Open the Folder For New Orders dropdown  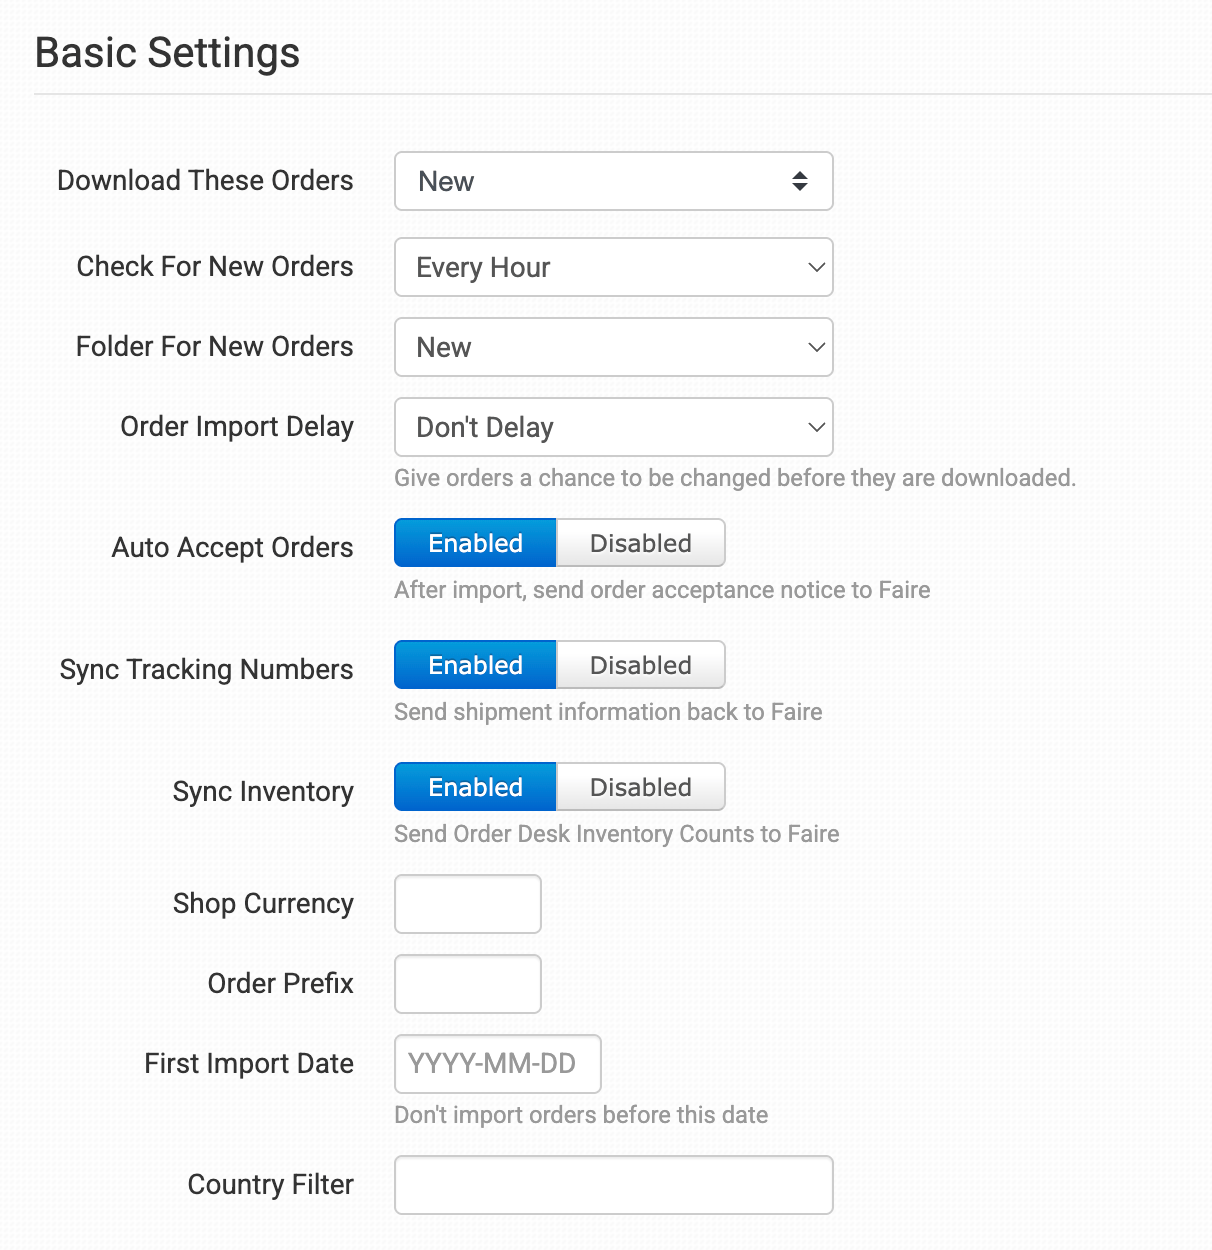click(613, 347)
